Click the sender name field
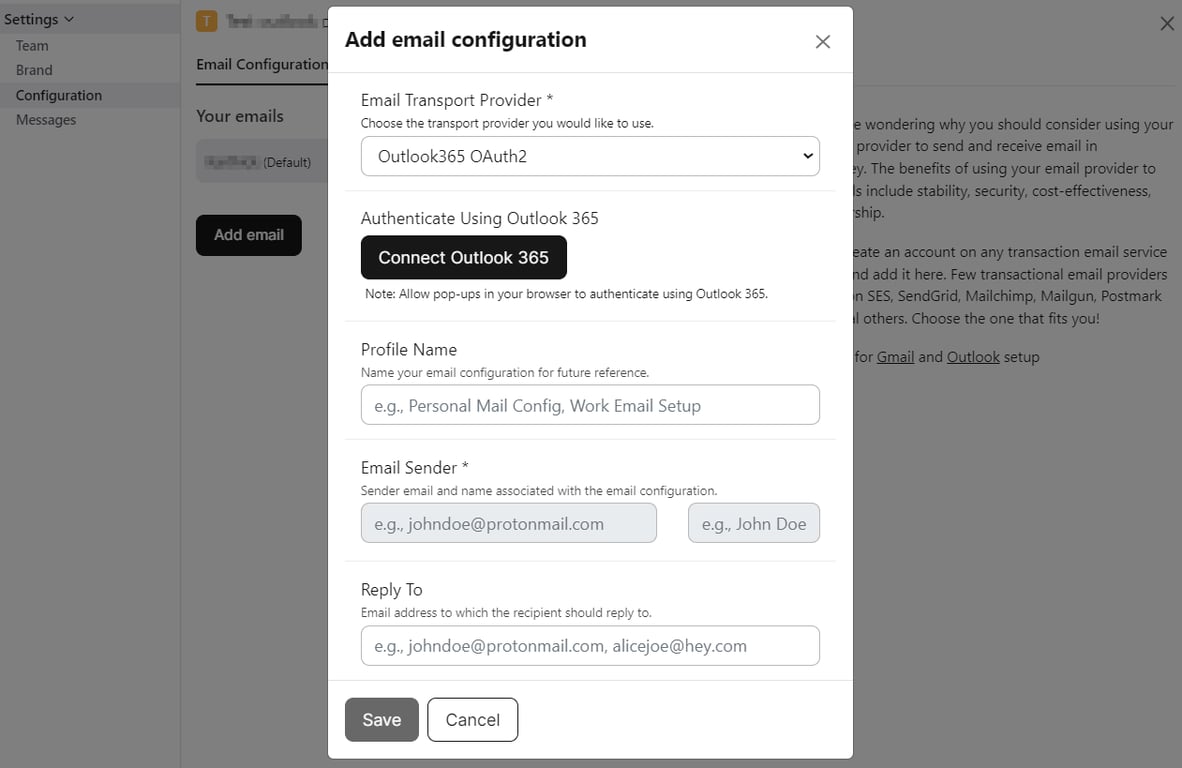The width and height of the screenshot is (1182, 768). [753, 523]
